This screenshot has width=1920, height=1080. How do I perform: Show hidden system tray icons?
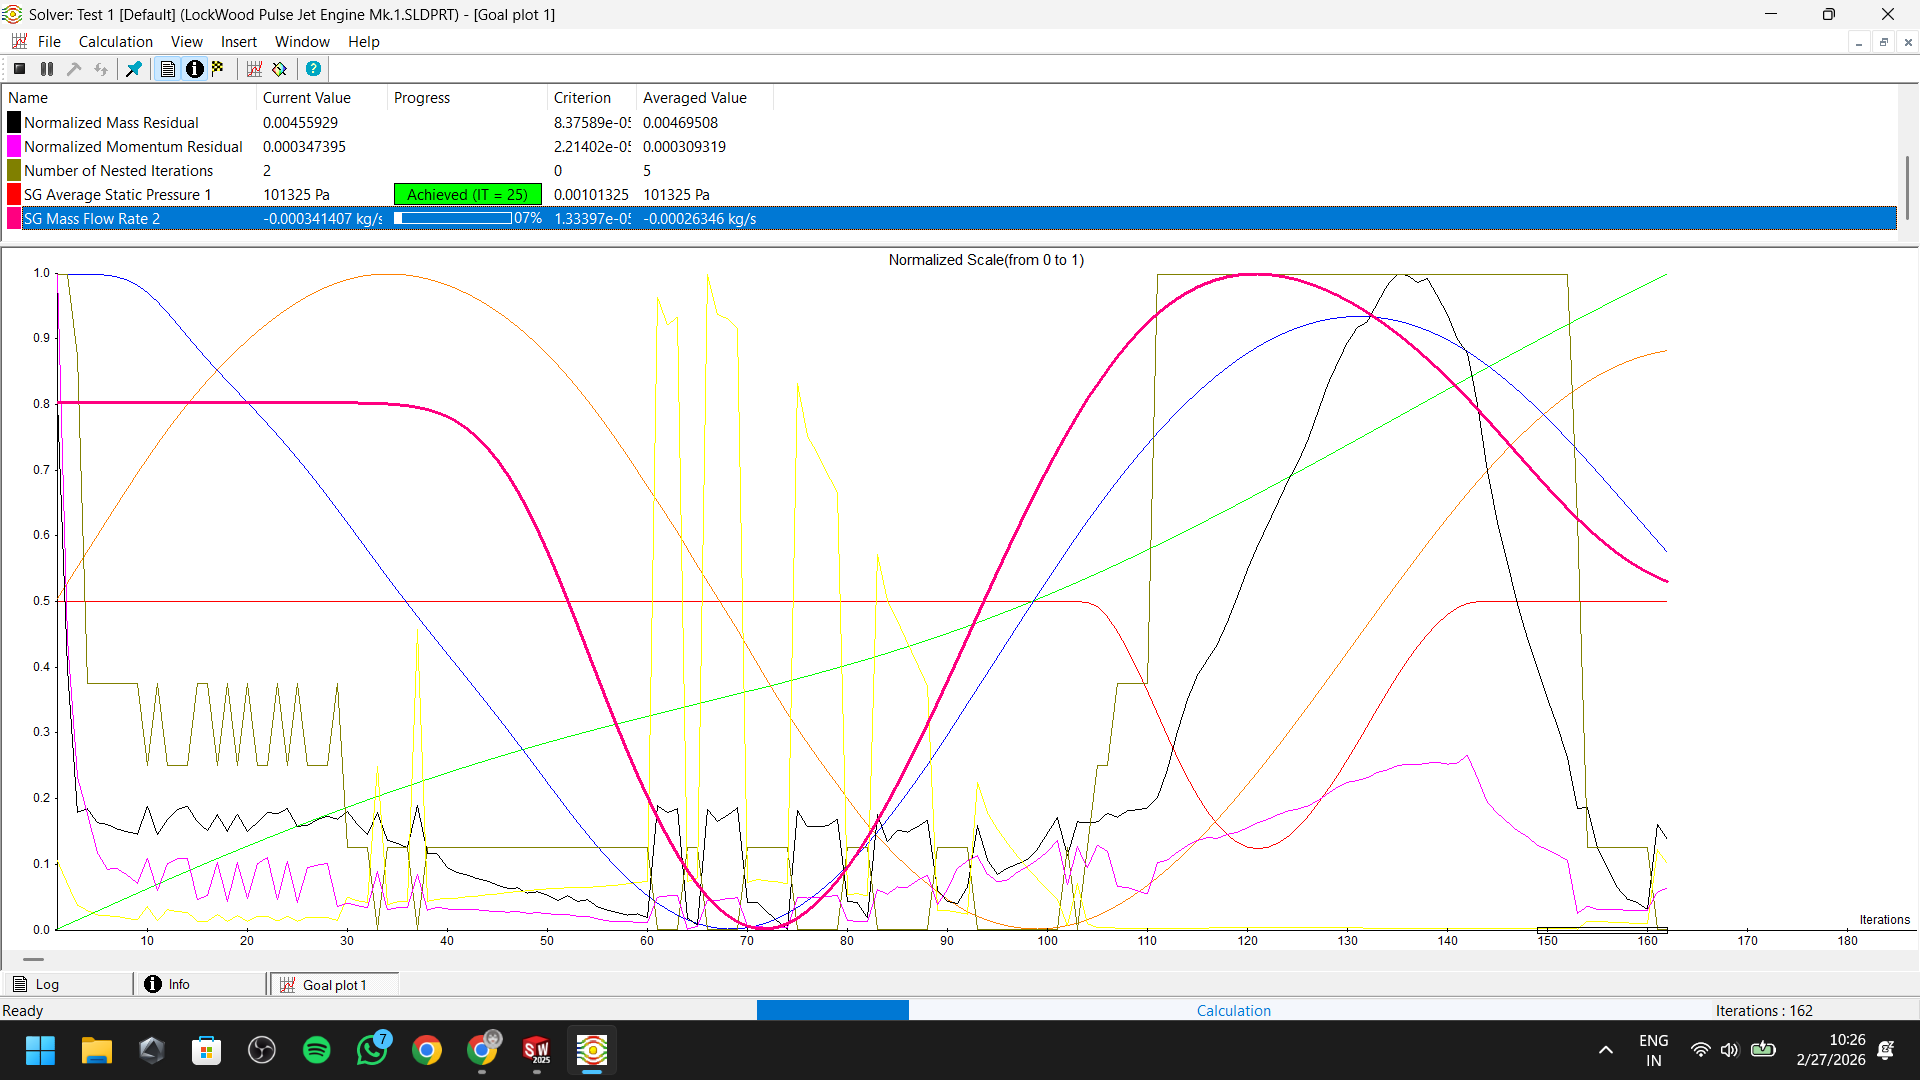pos(1605,1050)
